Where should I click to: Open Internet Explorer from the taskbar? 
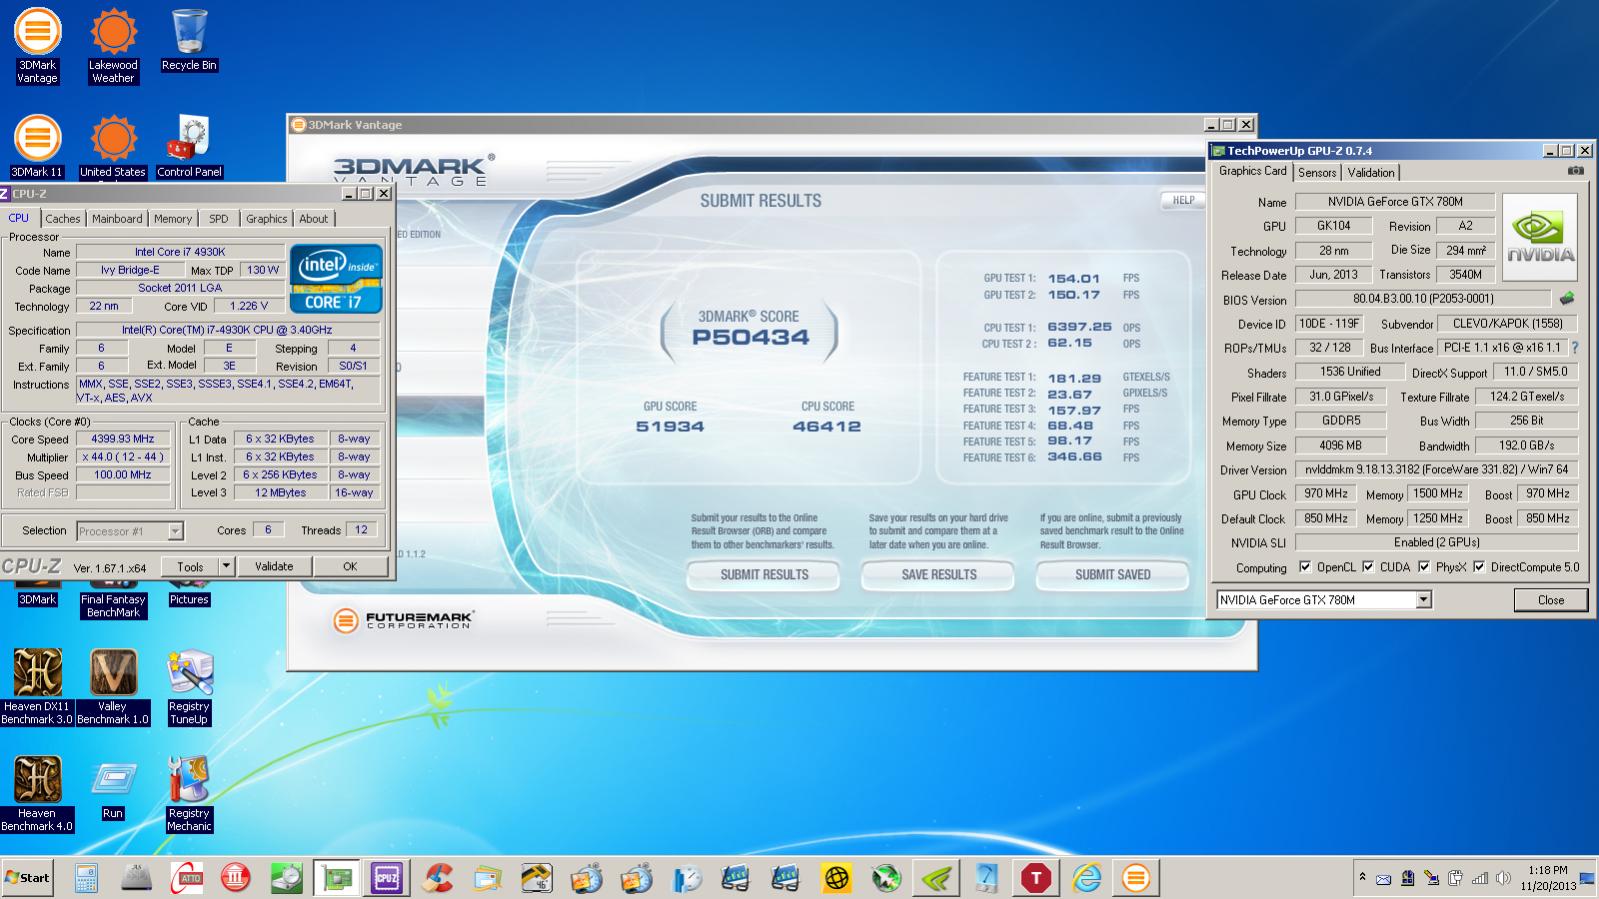1087,878
